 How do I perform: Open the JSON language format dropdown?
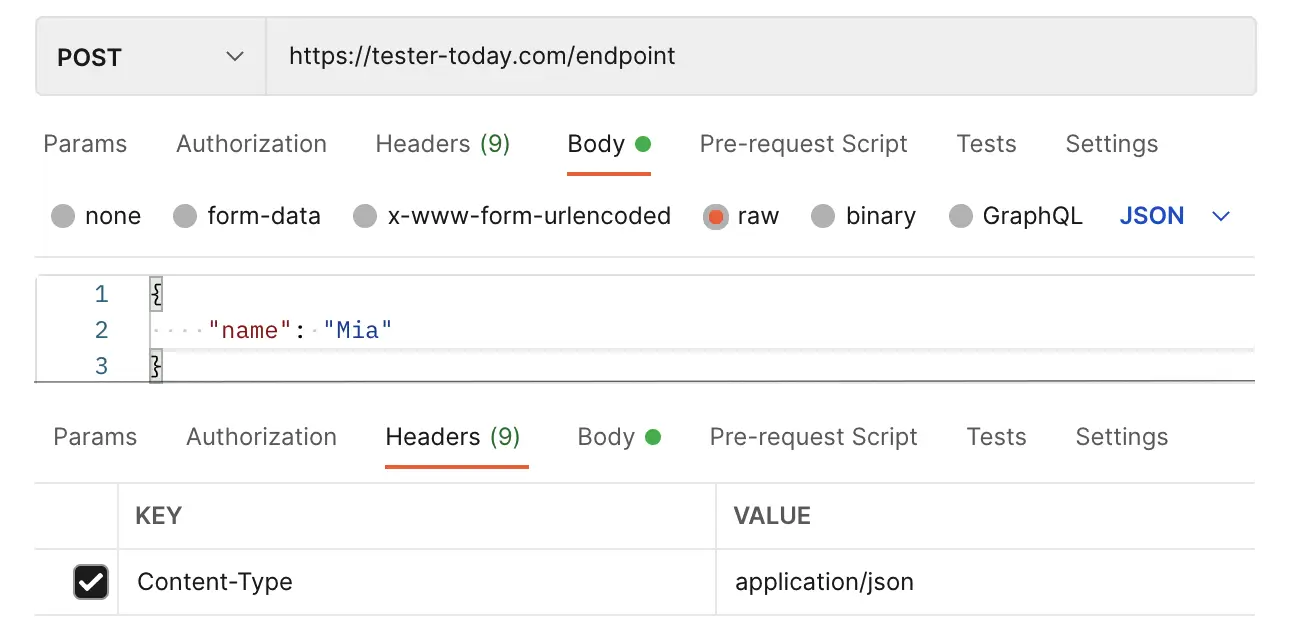(1152, 216)
